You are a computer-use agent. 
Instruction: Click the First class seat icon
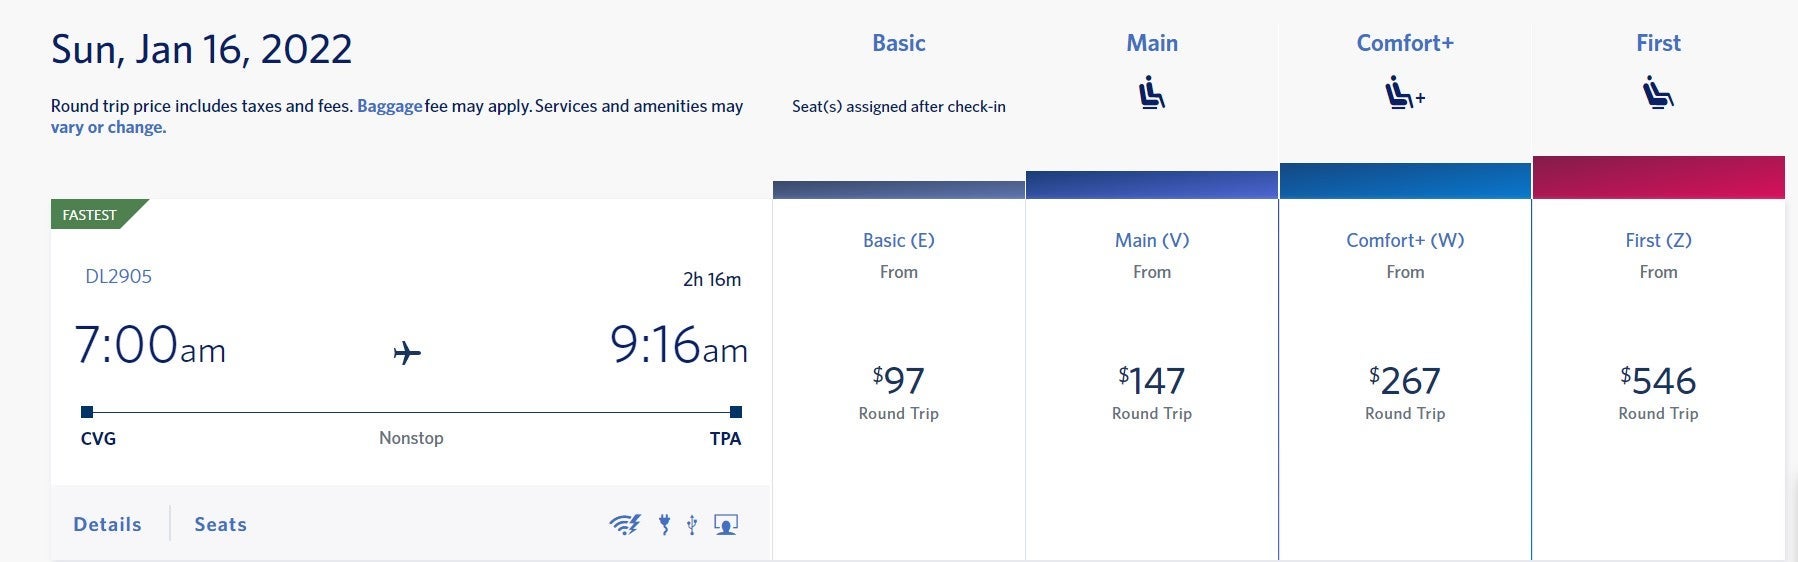tap(1658, 93)
